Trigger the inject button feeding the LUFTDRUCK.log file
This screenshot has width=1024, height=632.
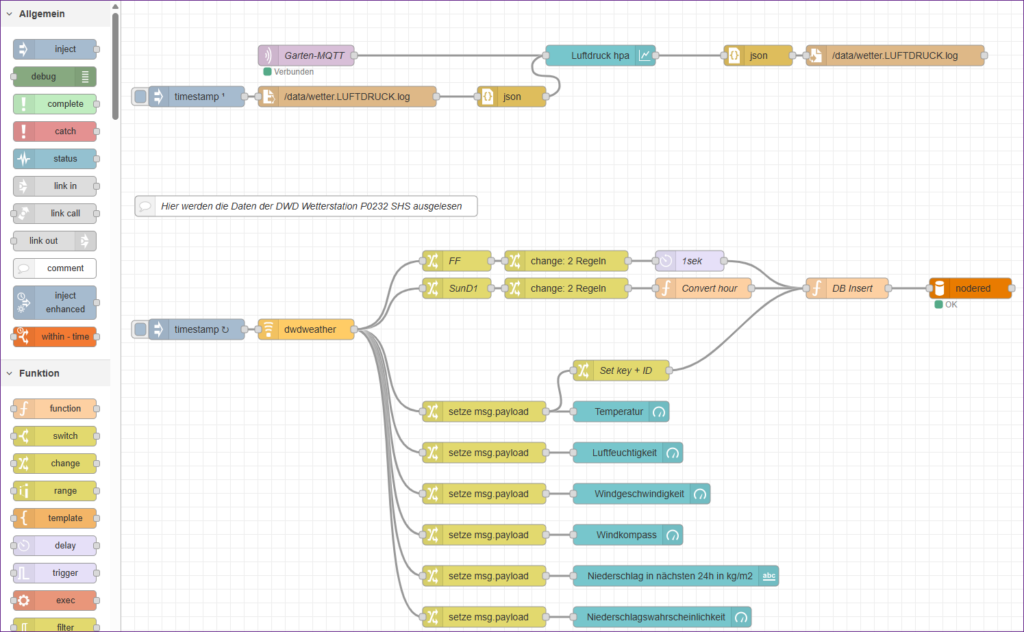[141, 97]
